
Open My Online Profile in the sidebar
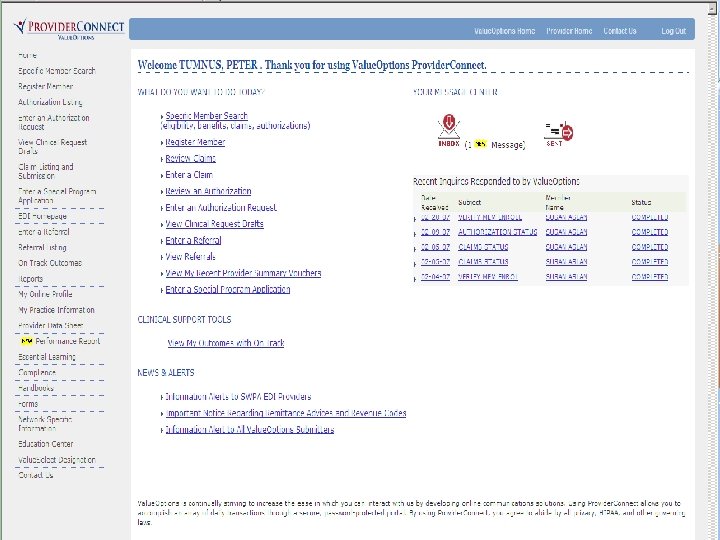(45, 294)
